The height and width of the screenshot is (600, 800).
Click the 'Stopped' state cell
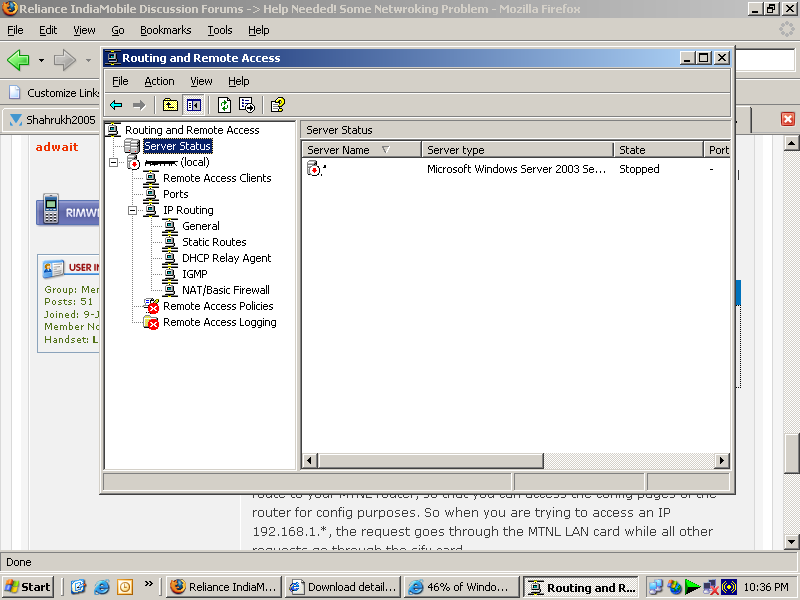click(639, 169)
